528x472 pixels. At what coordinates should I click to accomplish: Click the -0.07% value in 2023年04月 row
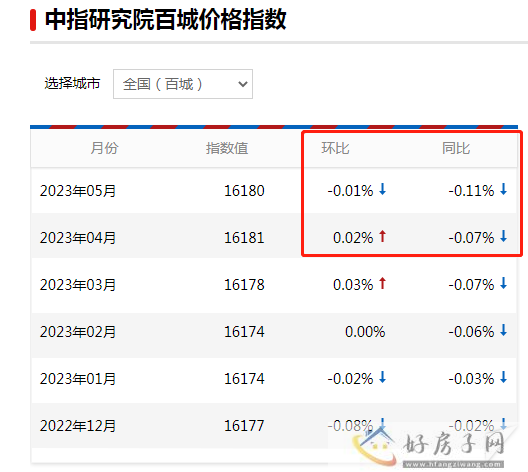click(471, 238)
